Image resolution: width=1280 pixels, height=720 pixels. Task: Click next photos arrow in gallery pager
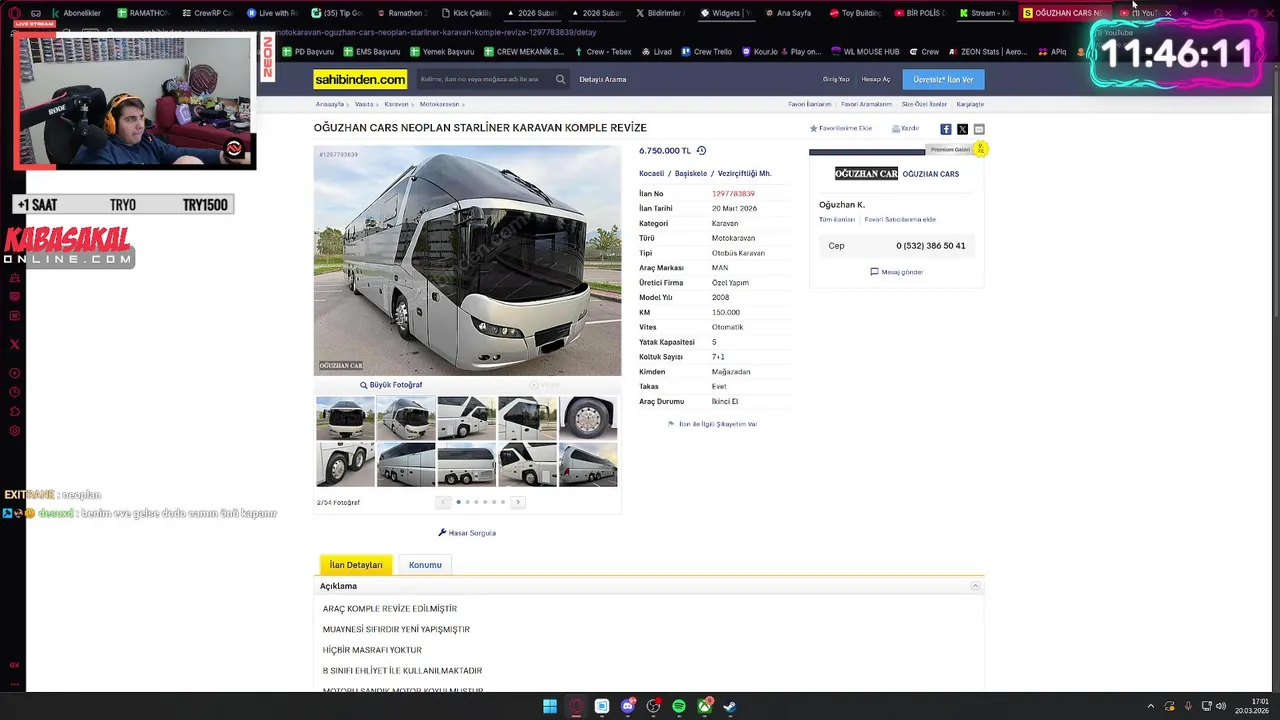click(x=517, y=502)
